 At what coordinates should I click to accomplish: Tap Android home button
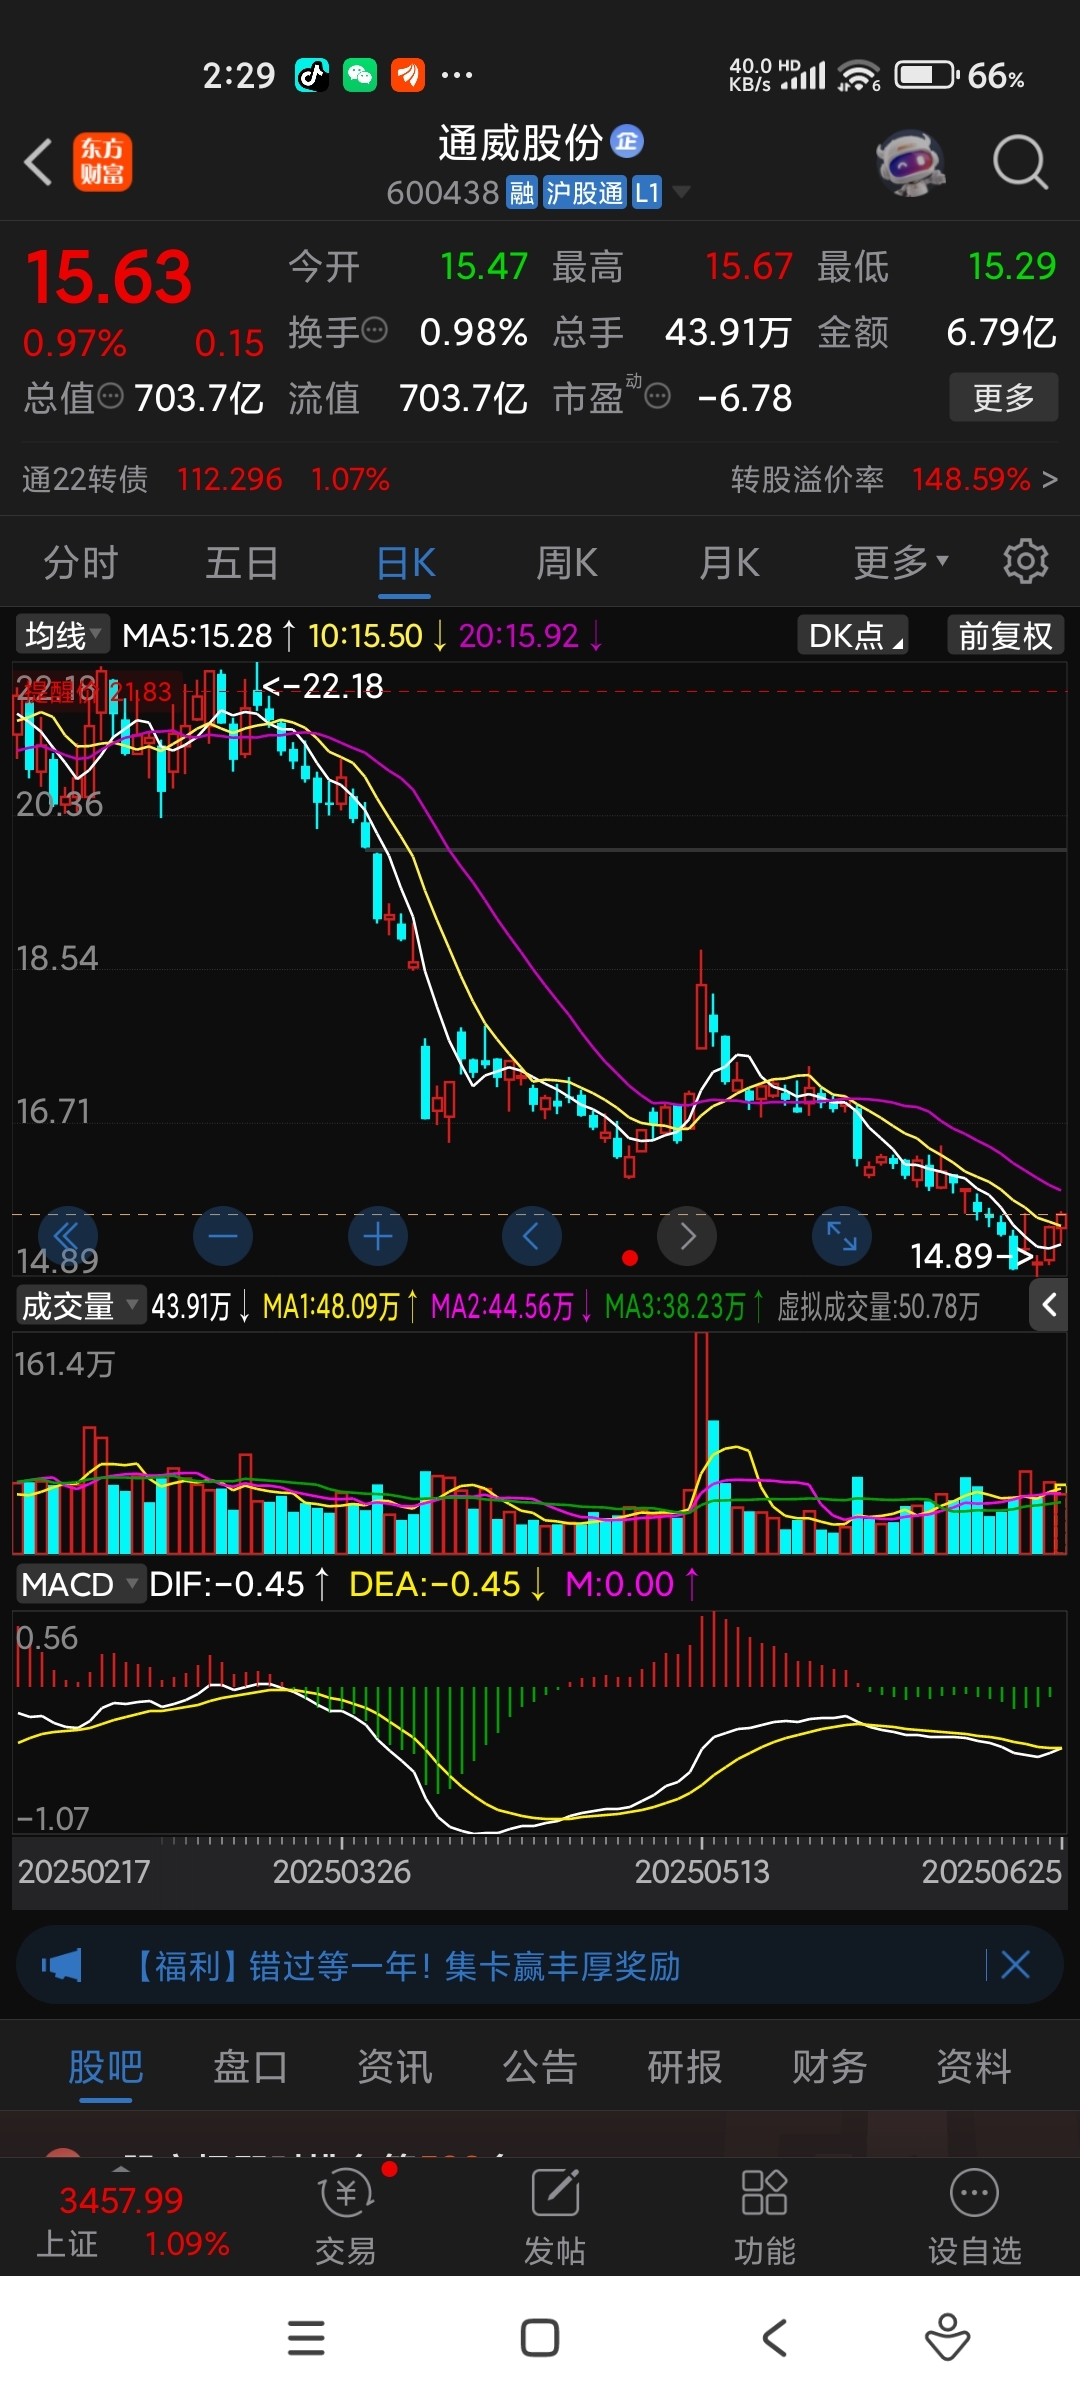pyautogui.click(x=540, y=2338)
